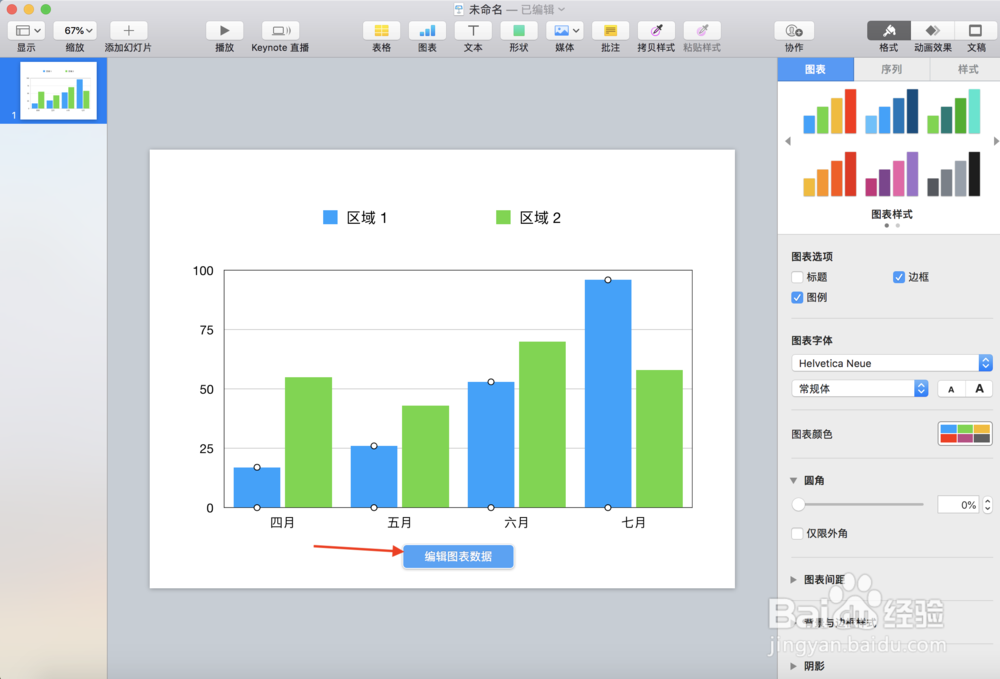Click the 批注 (Comment) toolbar icon

coord(611,31)
